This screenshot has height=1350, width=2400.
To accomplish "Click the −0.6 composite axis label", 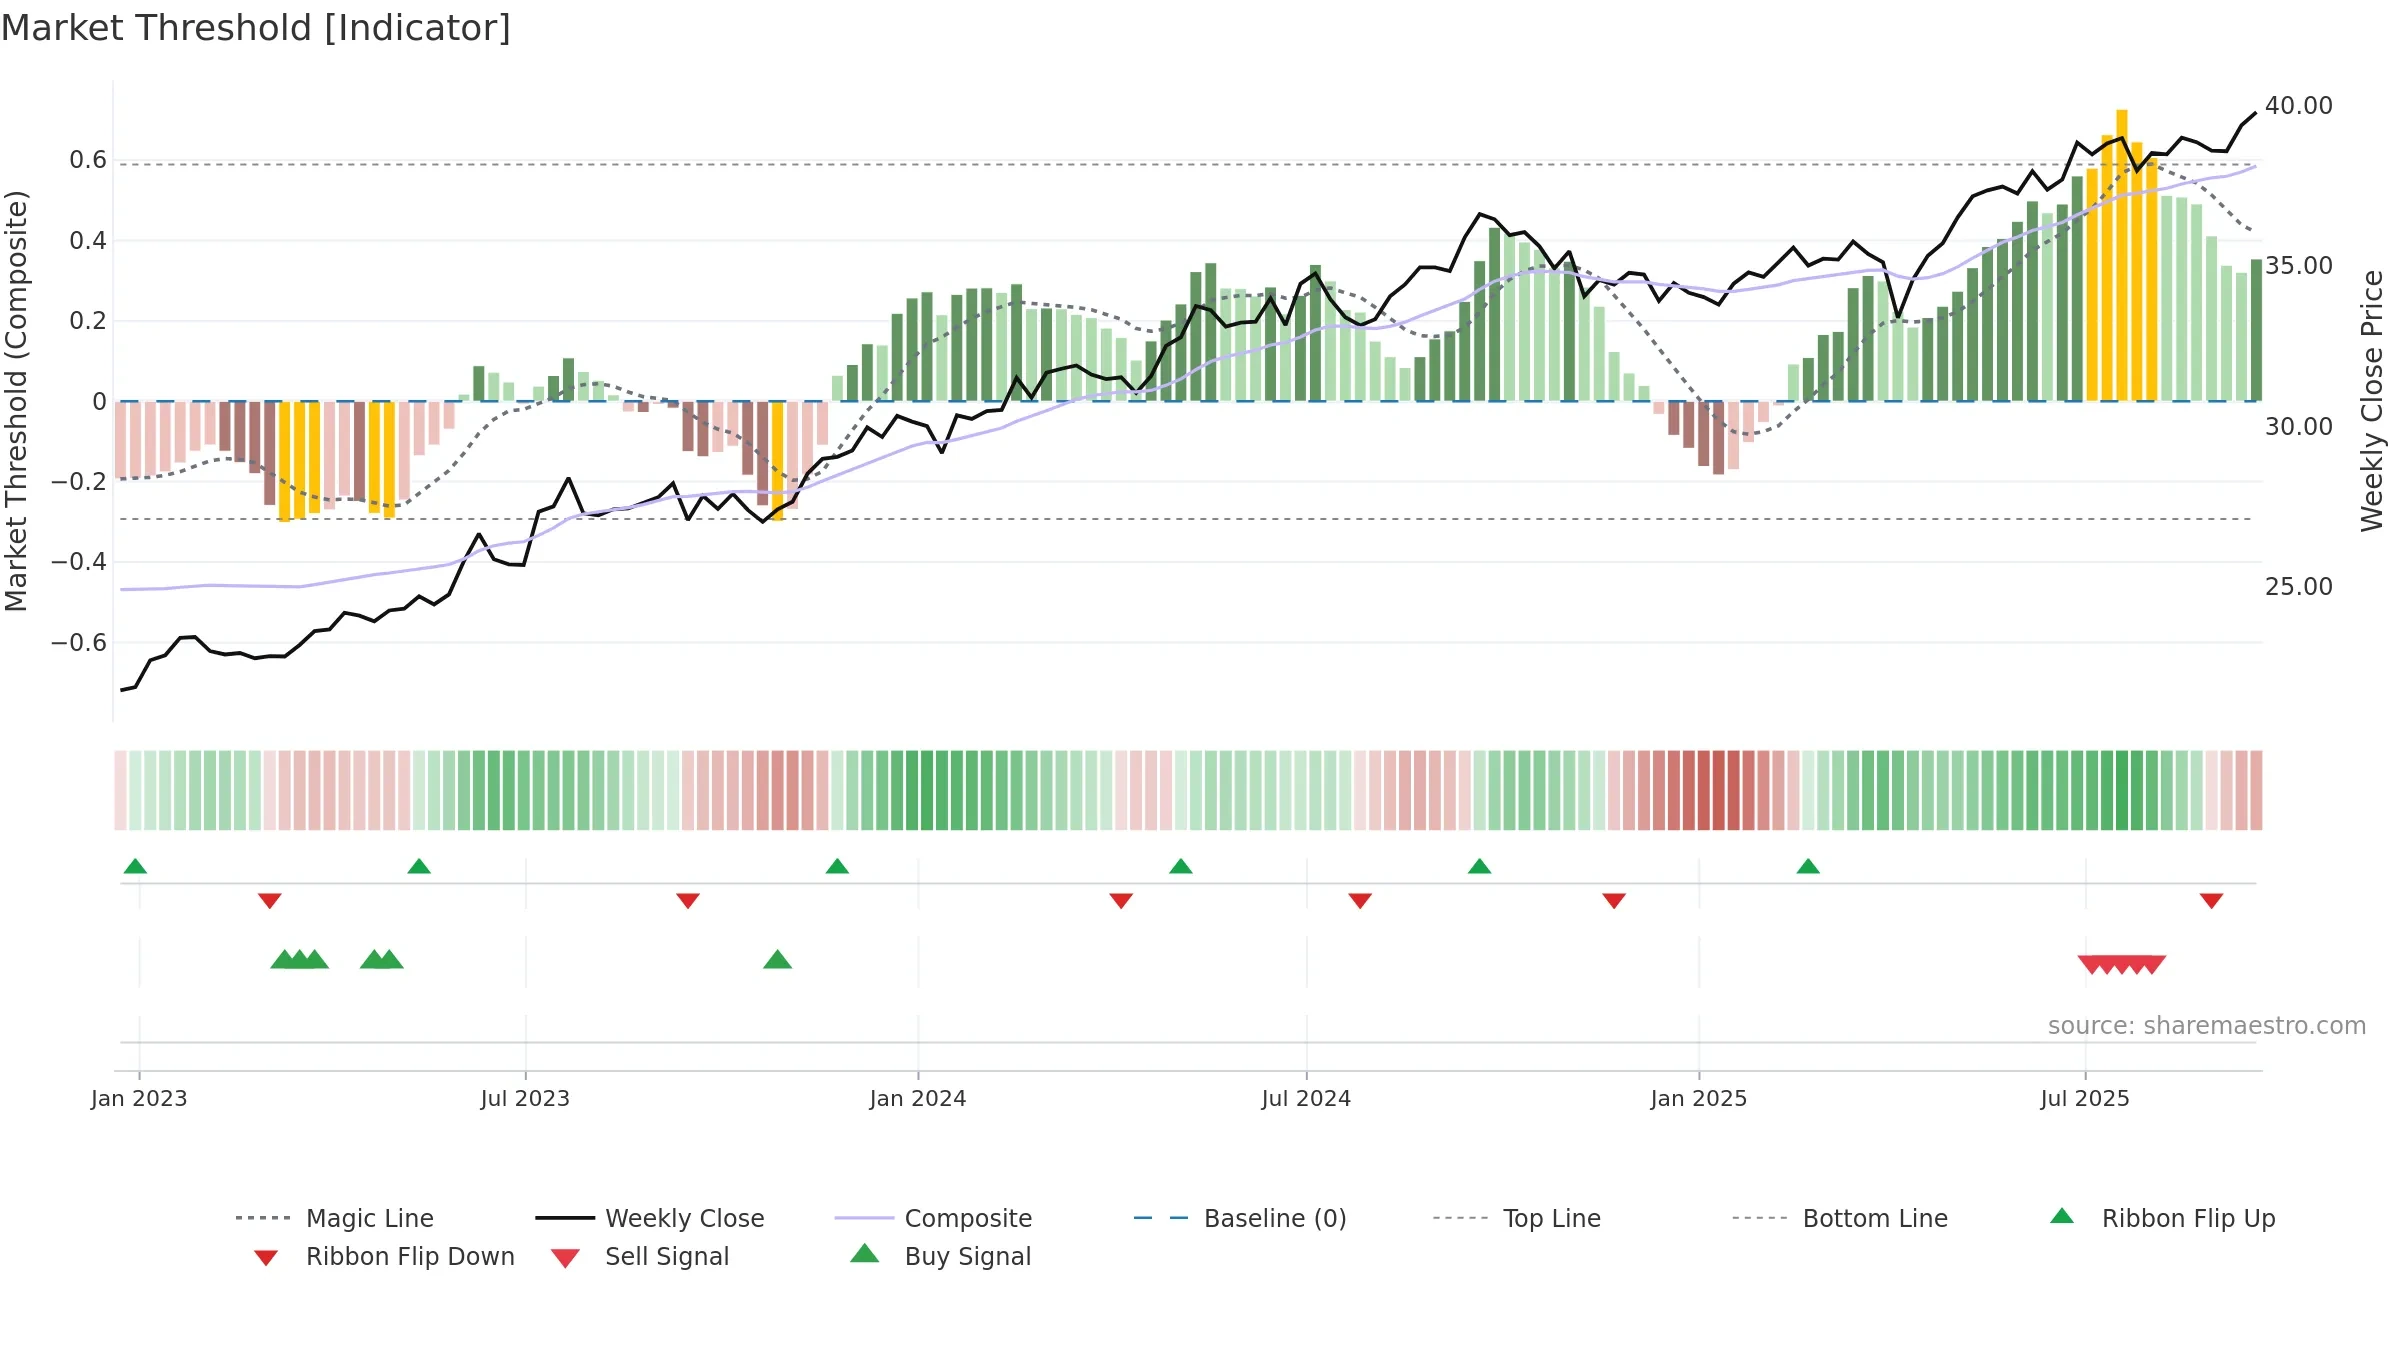I will tap(79, 643).
